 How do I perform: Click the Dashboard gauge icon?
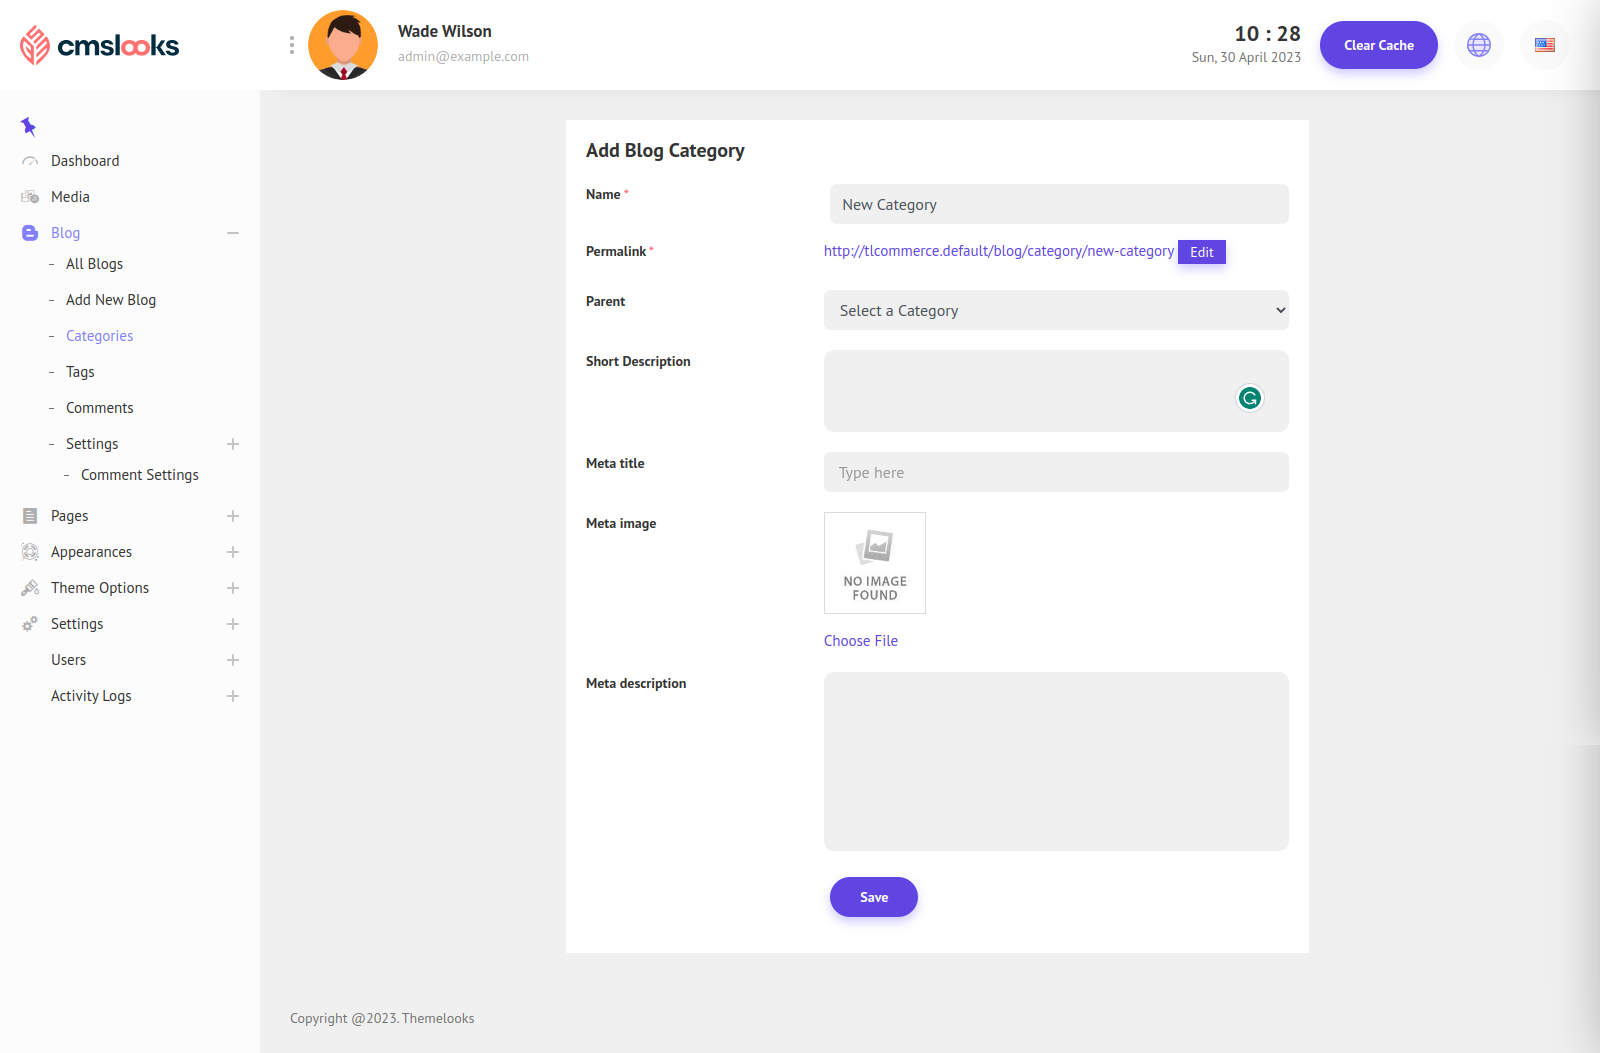[30, 161]
